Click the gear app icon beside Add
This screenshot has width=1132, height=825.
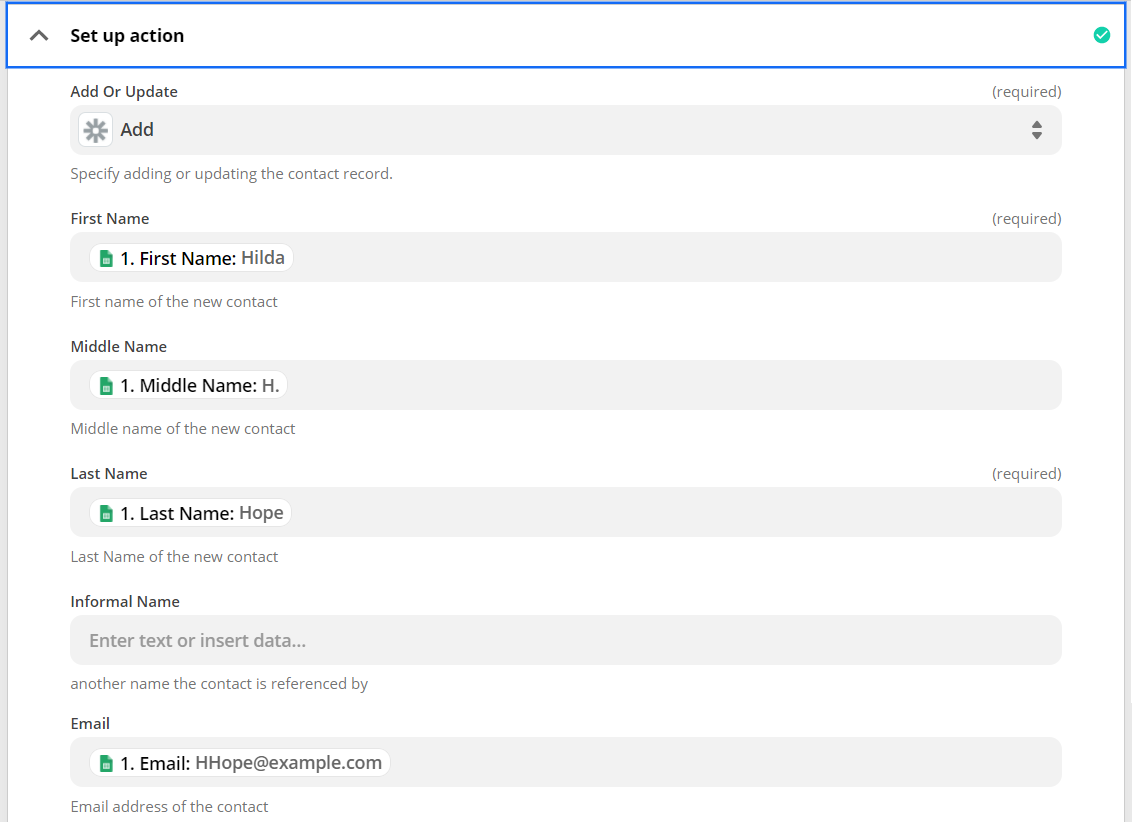96,130
